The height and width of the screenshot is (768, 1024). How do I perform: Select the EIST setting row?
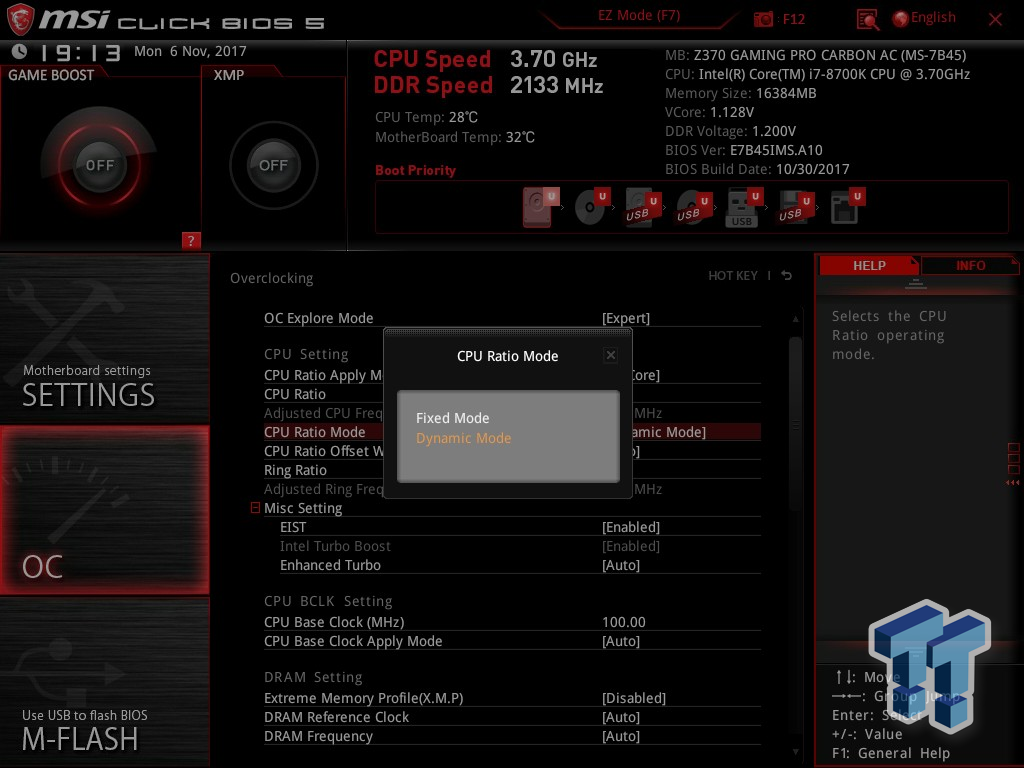point(520,527)
